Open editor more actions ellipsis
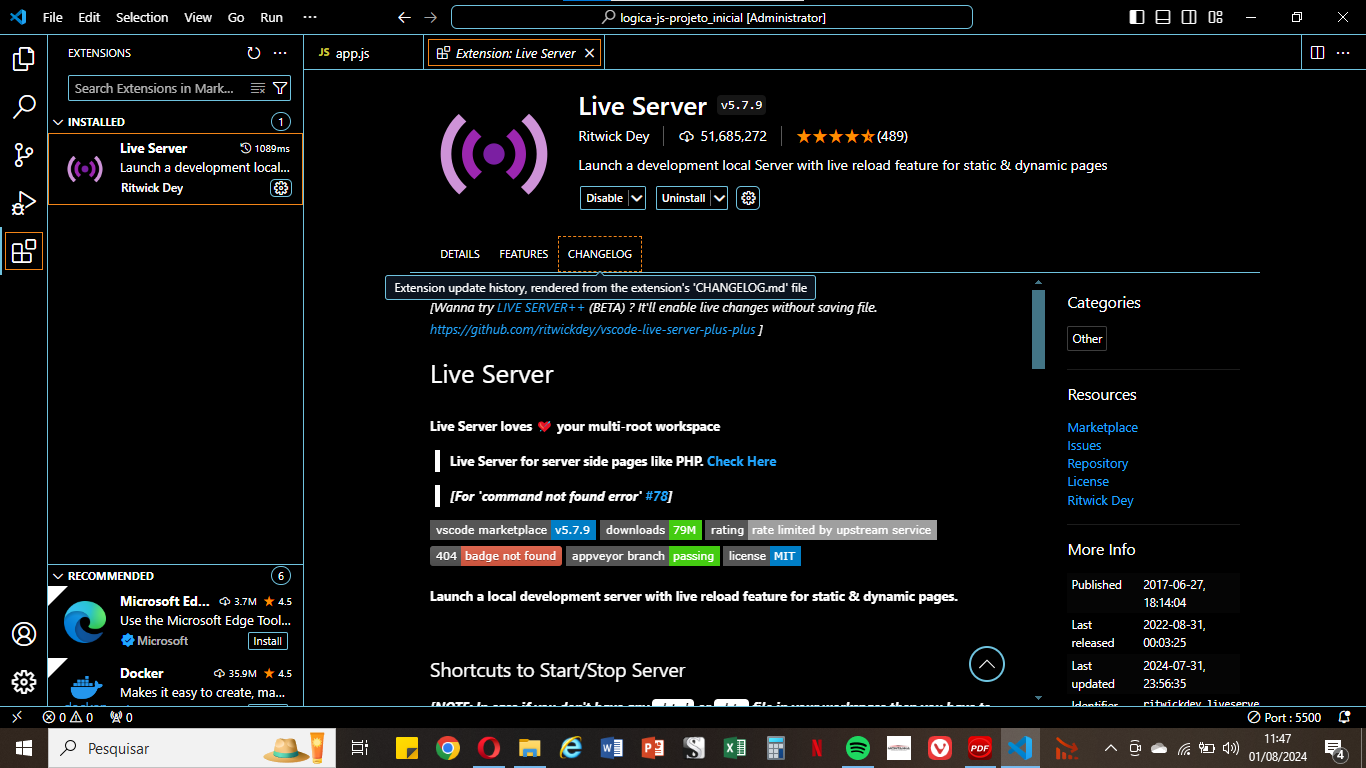The height and width of the screenshot is (768, 1366). [x=1344, y=52]
